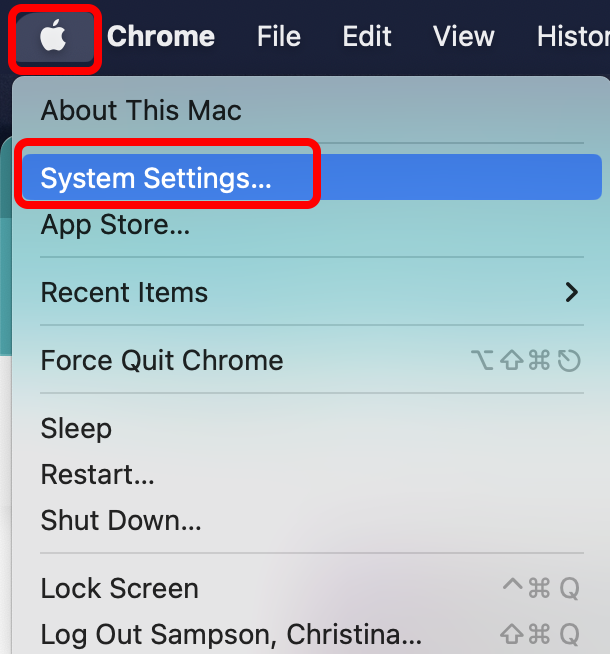The image size is (610, 654).
Task: Open the Edit menu
Action: (x=367, y=36)
